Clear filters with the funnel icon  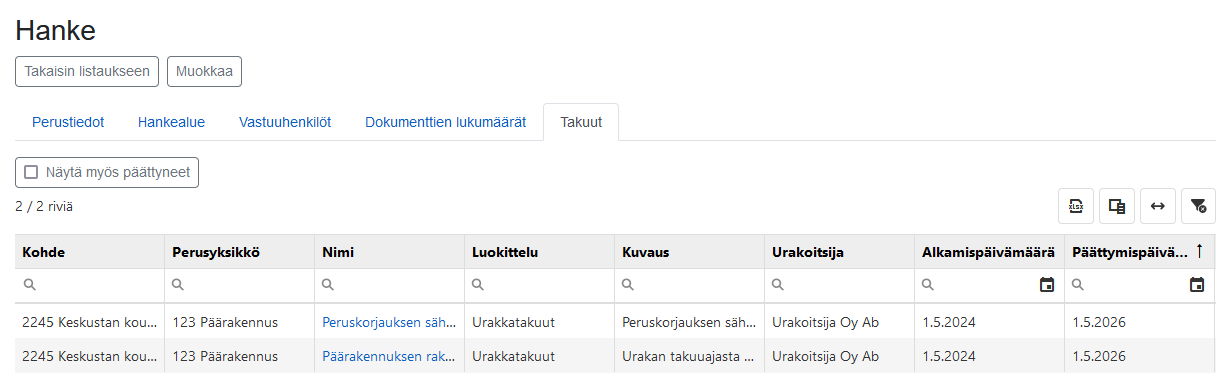pos(1198,206)
